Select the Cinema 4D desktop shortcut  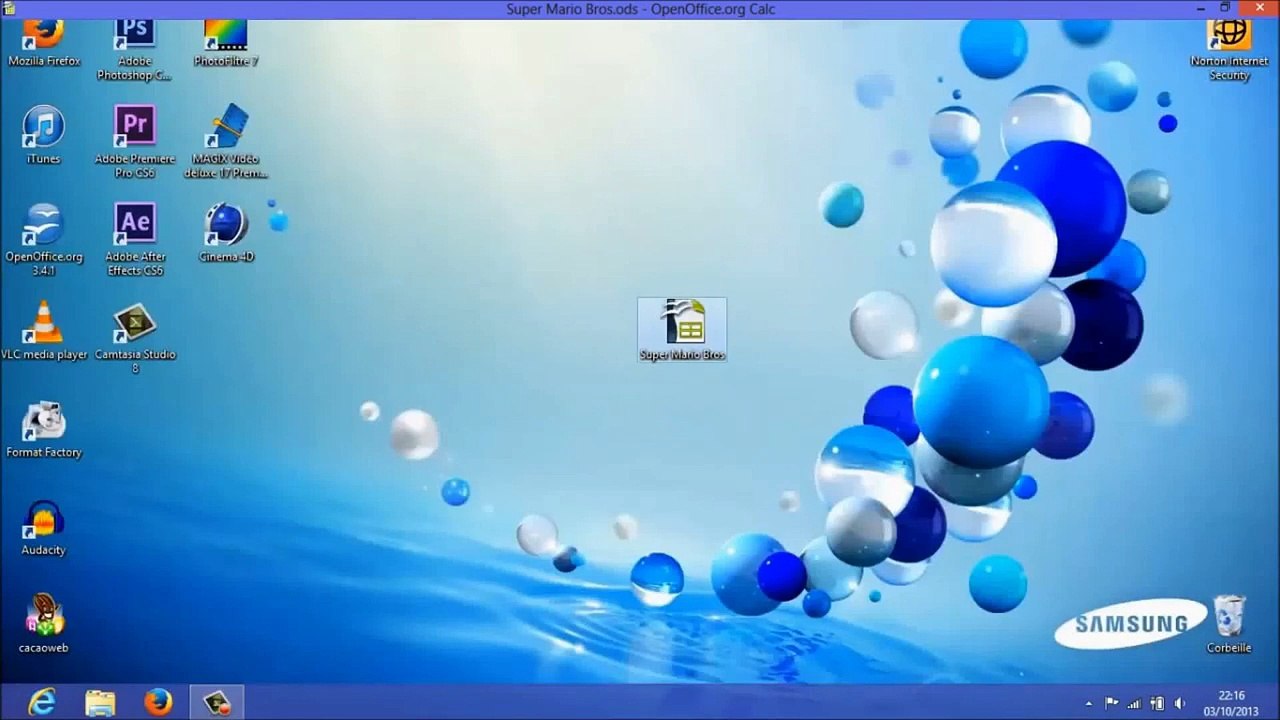226,233
